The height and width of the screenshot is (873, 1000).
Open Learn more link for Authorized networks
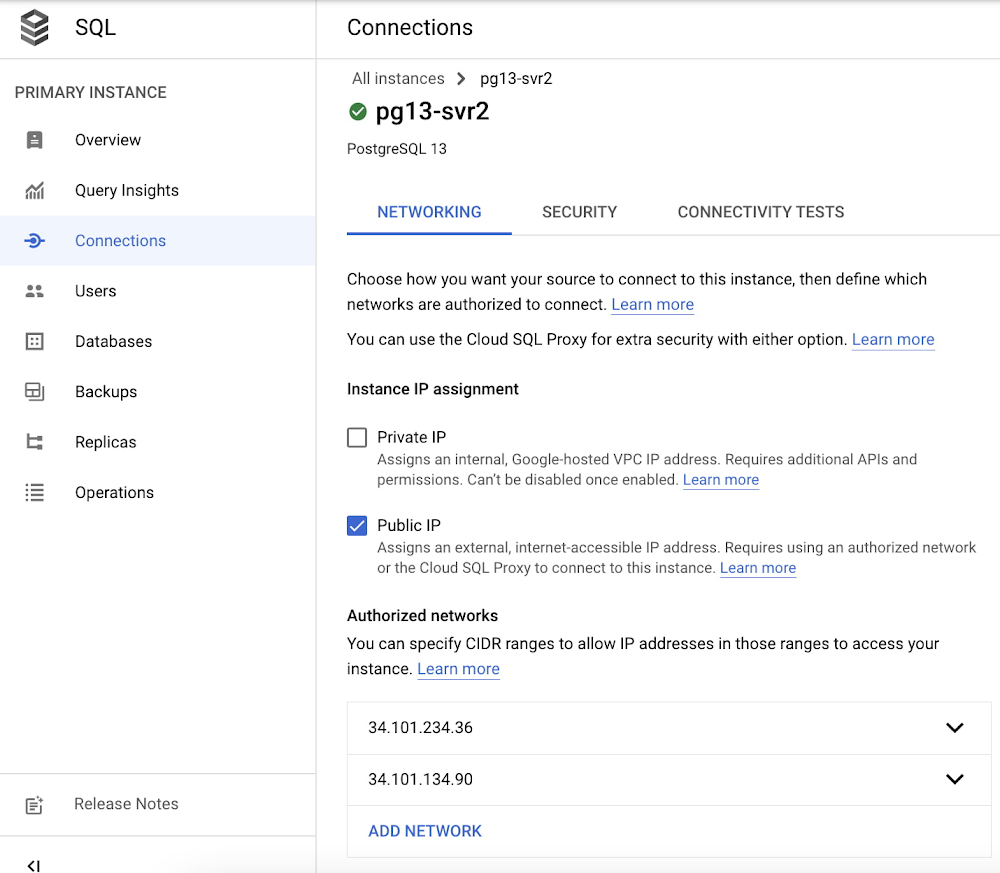tap(458, 669)
